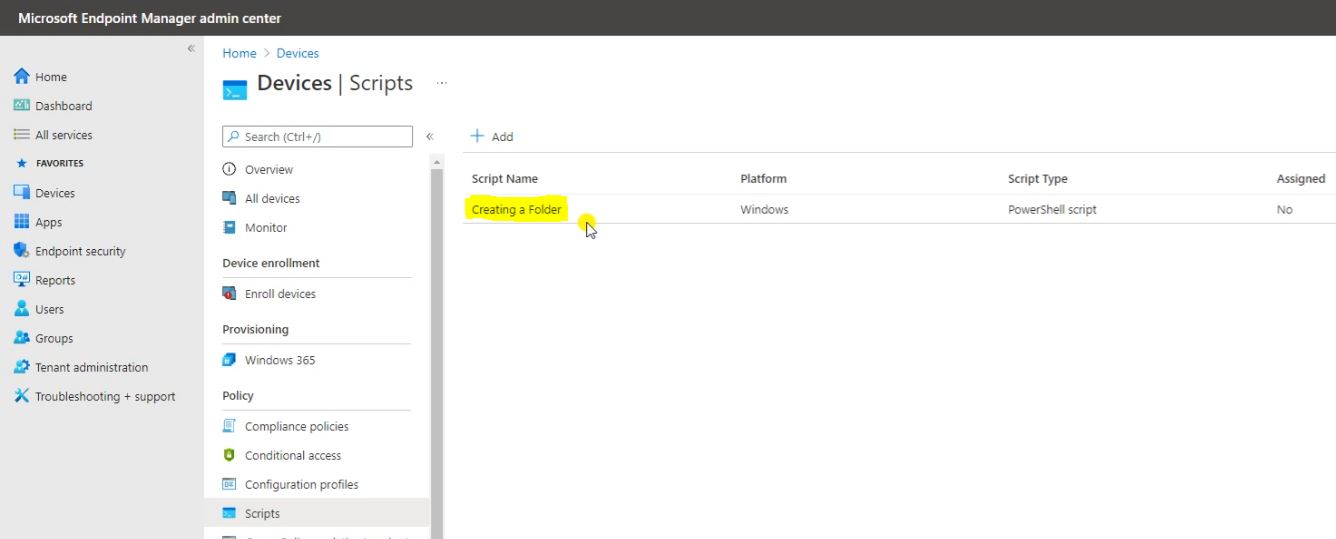Open Home in the left navigation

tap(51, 77)
